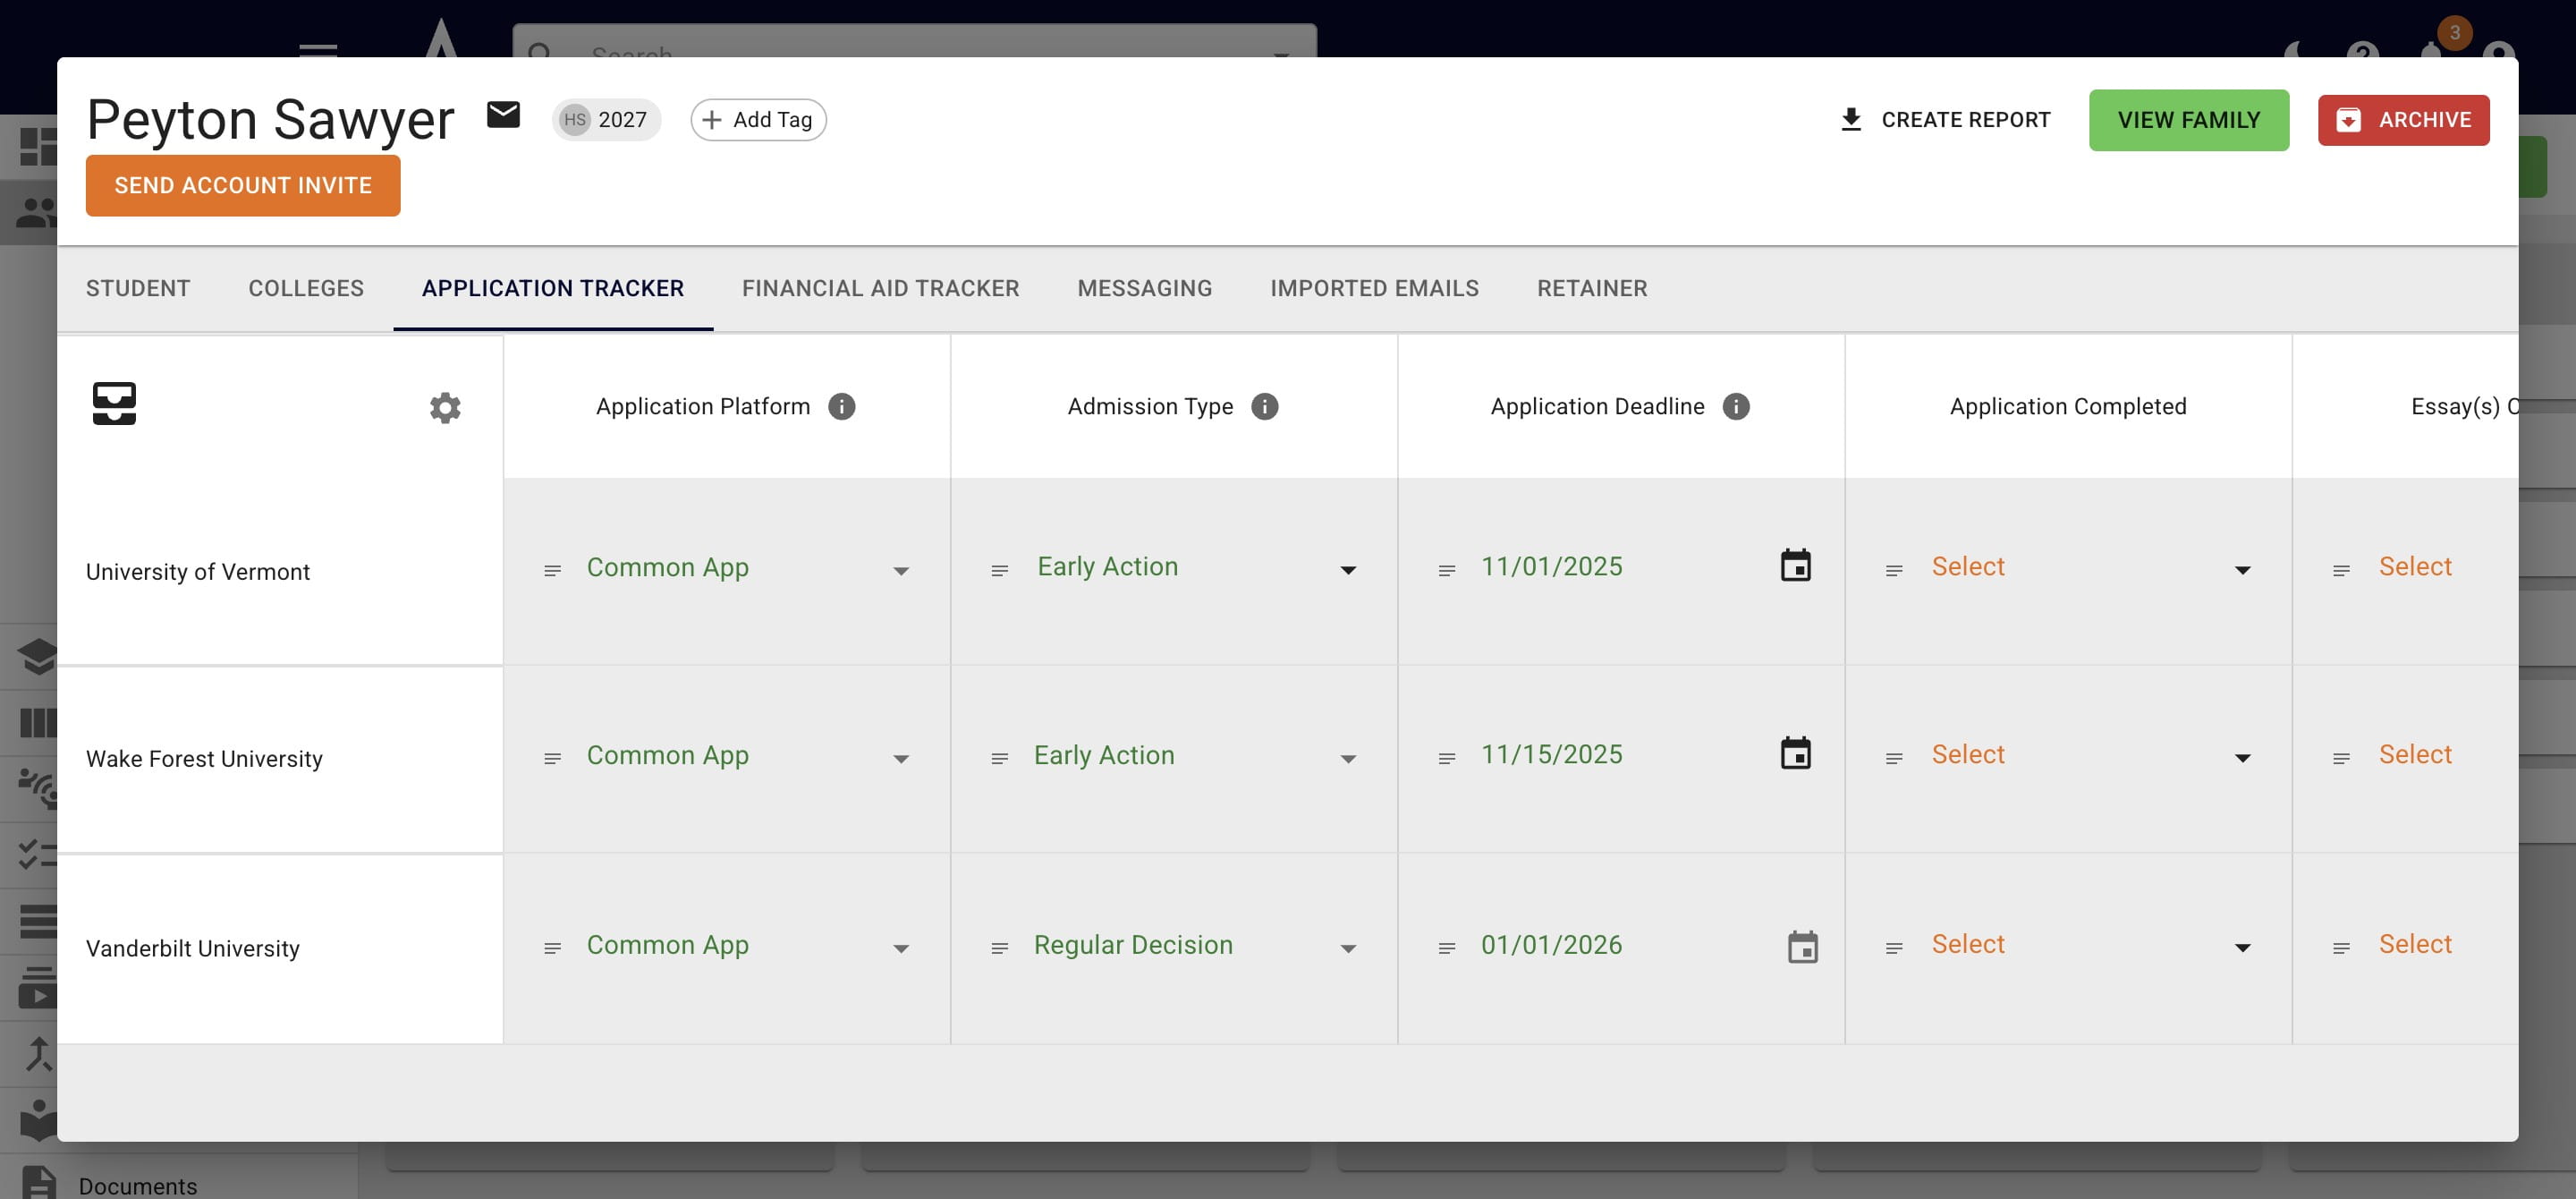Screen dimensions: 2576x1199
Task: Click notes icon beside Regular Decision
Action: (x=999, y=948)
